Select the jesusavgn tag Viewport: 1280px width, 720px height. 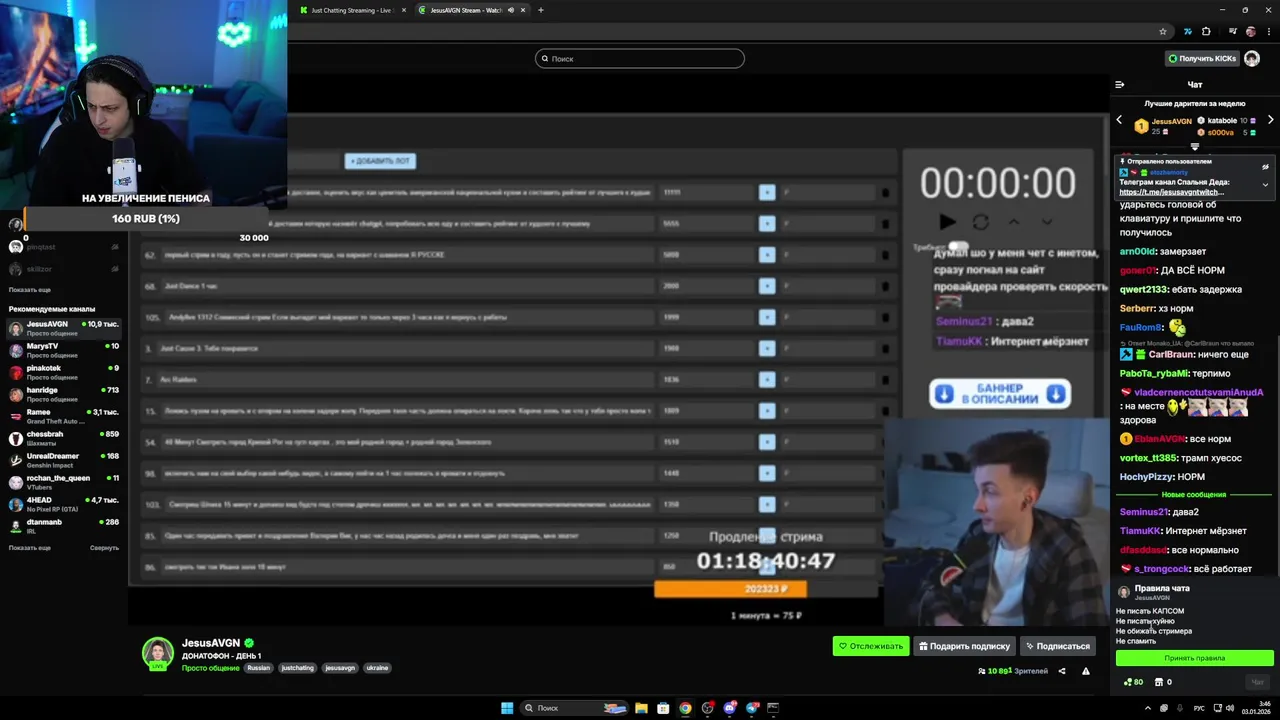[x=340, y=668]
